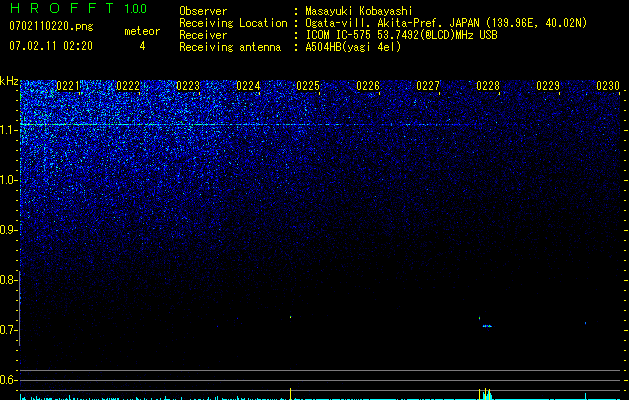
Task: Click the meteor echo dot near 0225
Action: pyautogui.click(x=290, y=317)
